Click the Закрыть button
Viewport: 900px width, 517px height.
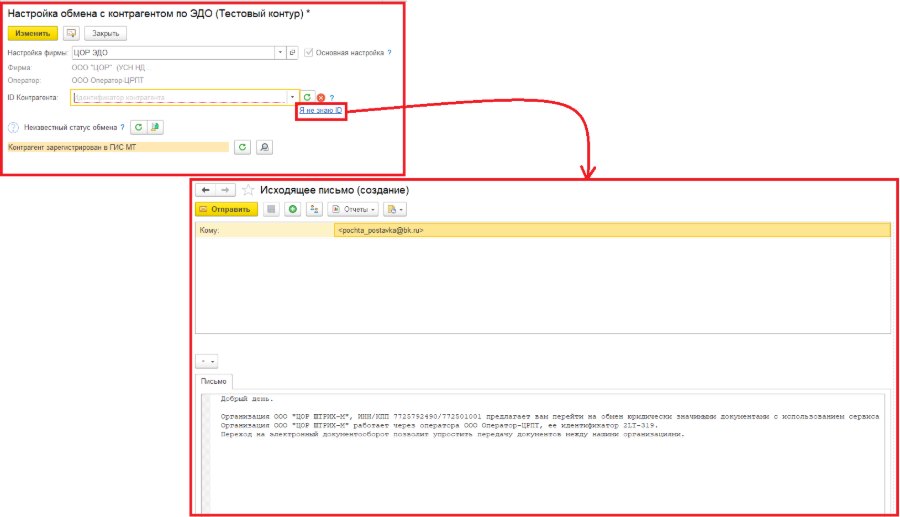106,33
